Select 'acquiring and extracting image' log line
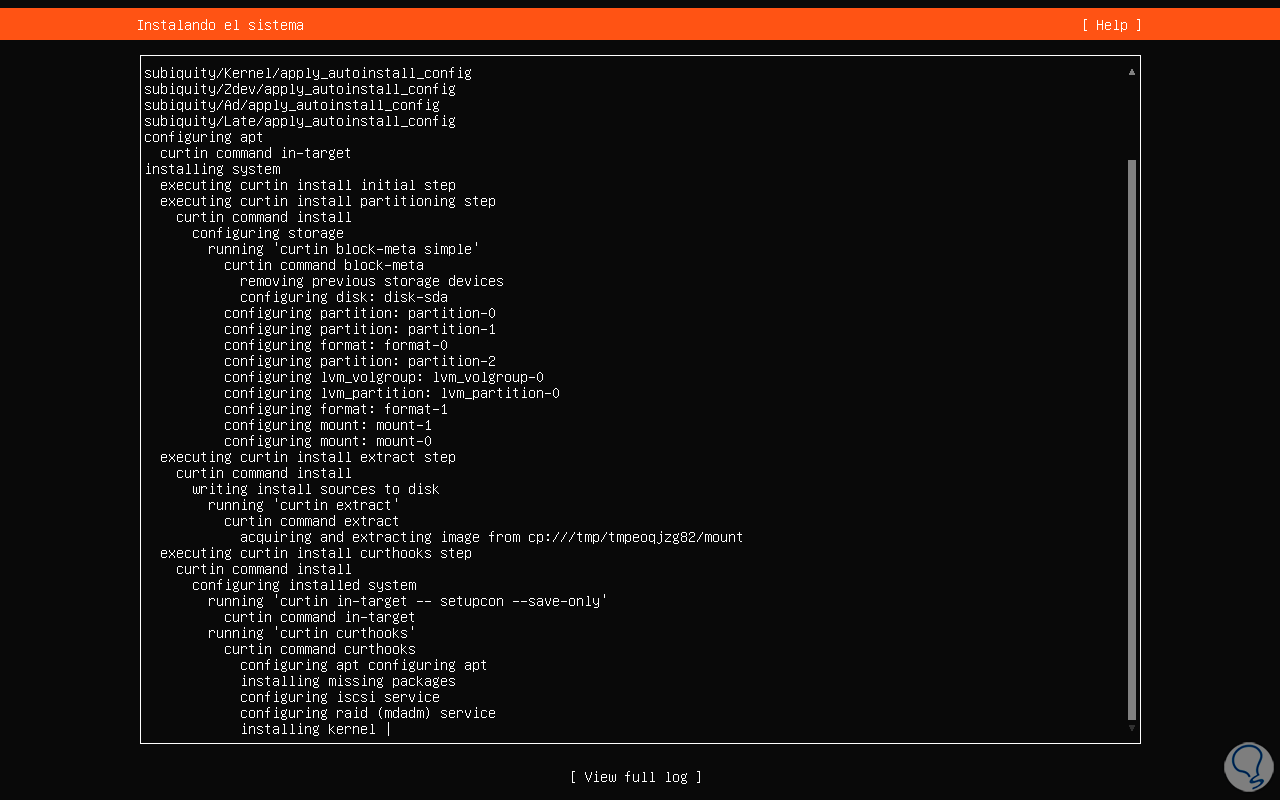1280x800 pixels. (491, 537)
